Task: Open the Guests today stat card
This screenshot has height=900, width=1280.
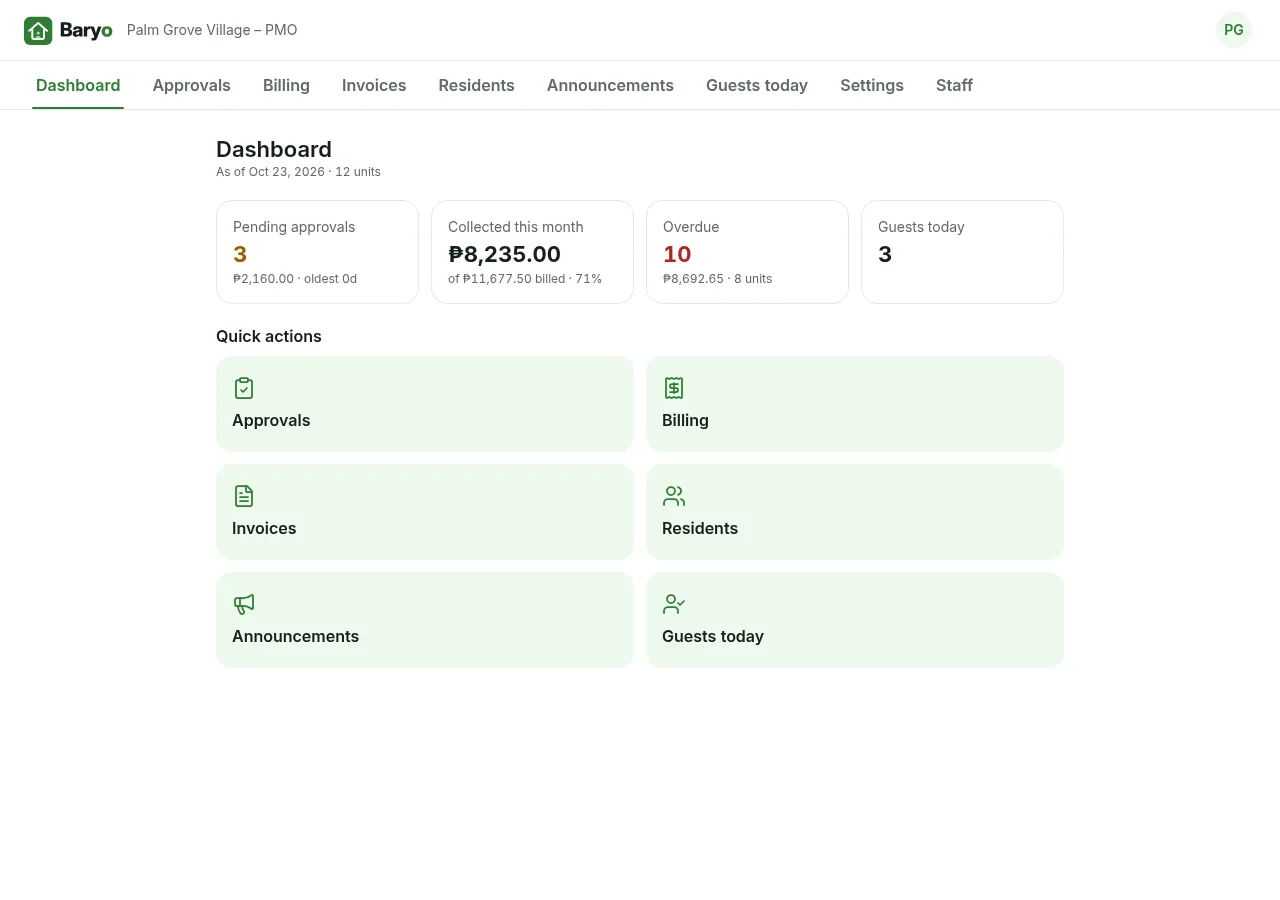Action: (962, 252)
